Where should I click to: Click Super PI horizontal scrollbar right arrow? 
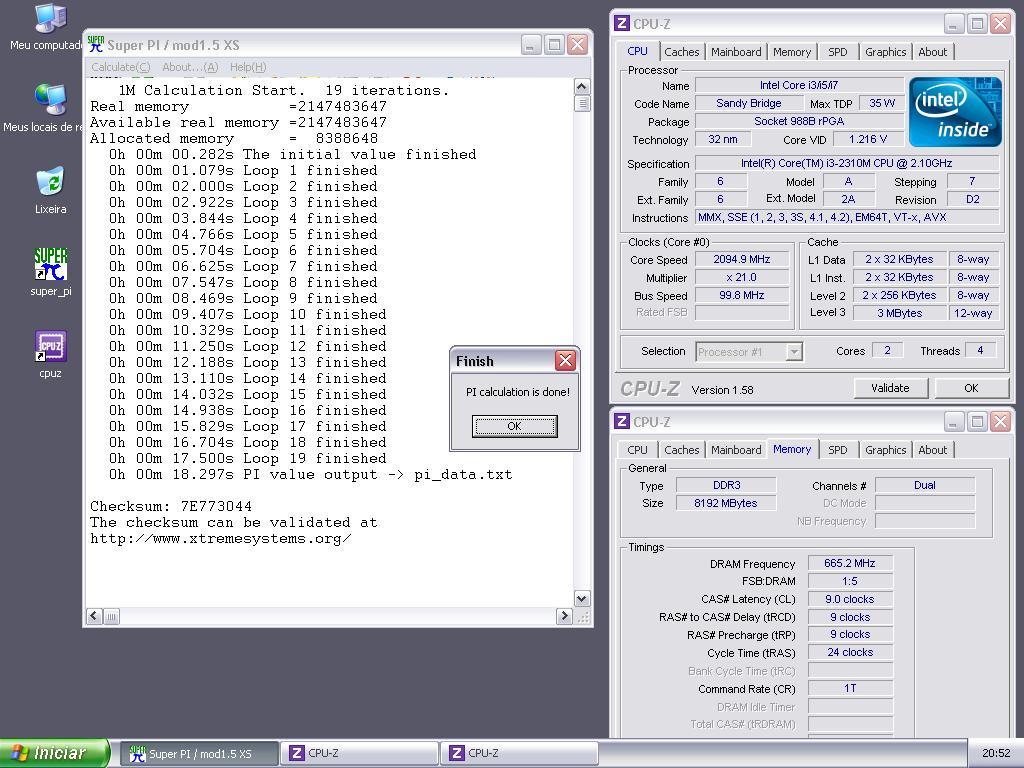[x=564, y=616]
